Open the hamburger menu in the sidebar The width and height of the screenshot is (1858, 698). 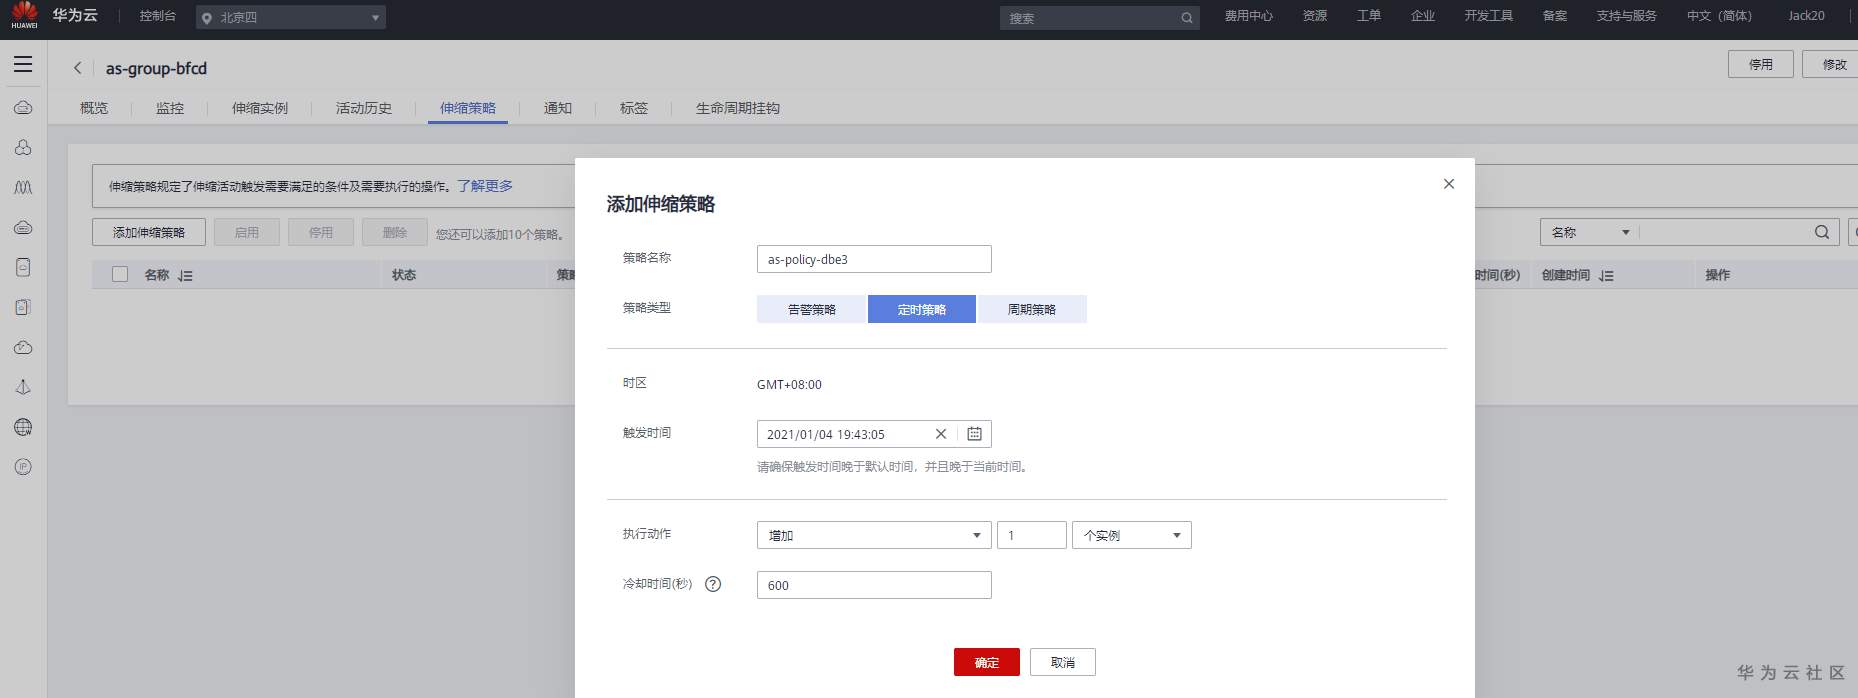point(23,64)
